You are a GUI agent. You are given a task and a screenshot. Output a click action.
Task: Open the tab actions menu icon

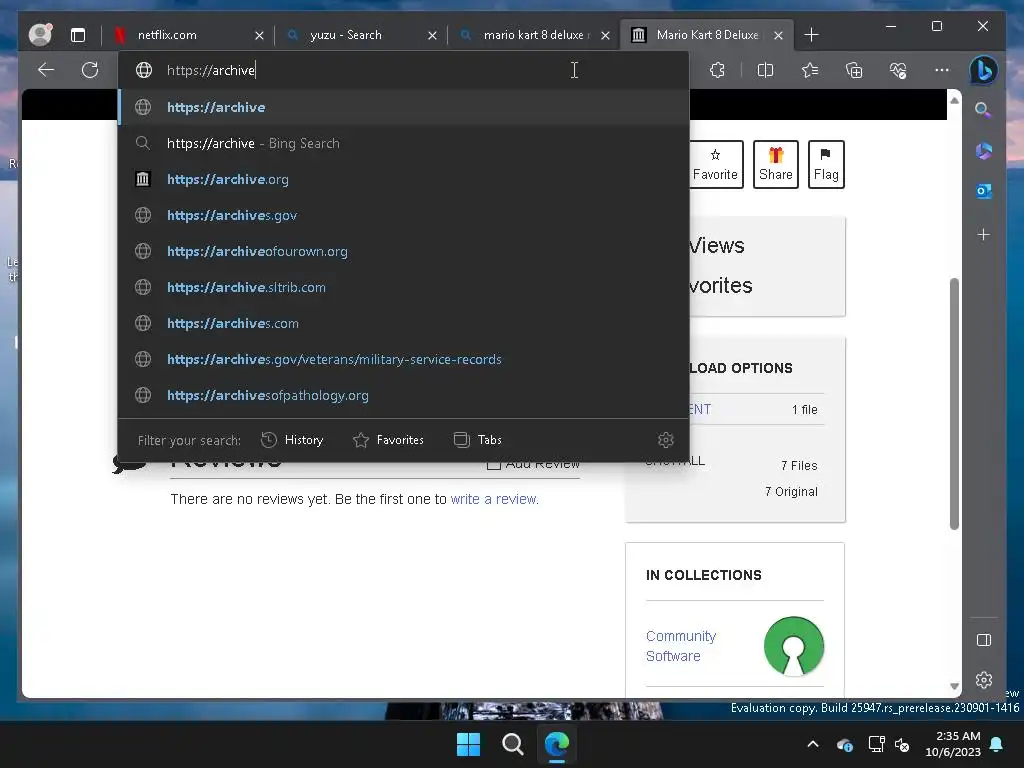[78, 35]
